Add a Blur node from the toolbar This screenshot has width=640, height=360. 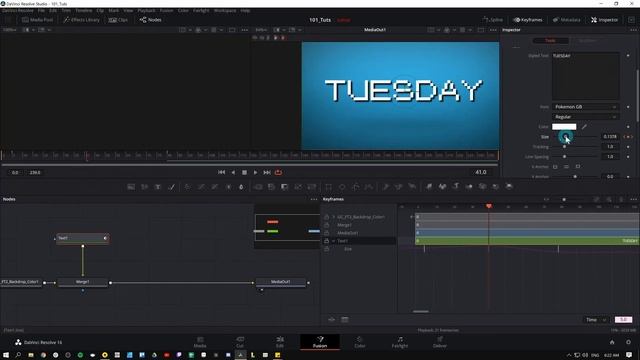coord(241,187)
